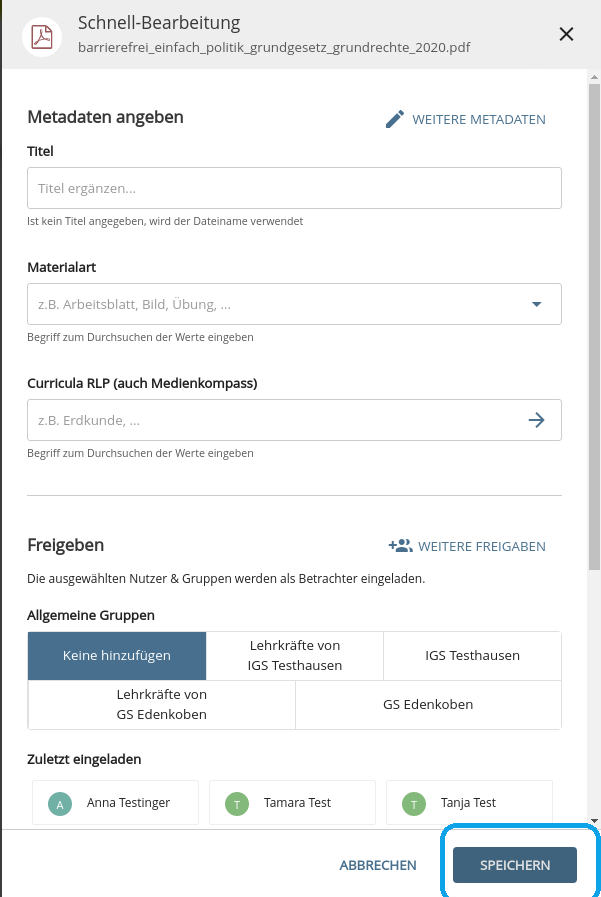Close the Schnell-Bearbeitung dialog with X
The width and height of the screenshot is (601, 897).
[x=566, y=34]
